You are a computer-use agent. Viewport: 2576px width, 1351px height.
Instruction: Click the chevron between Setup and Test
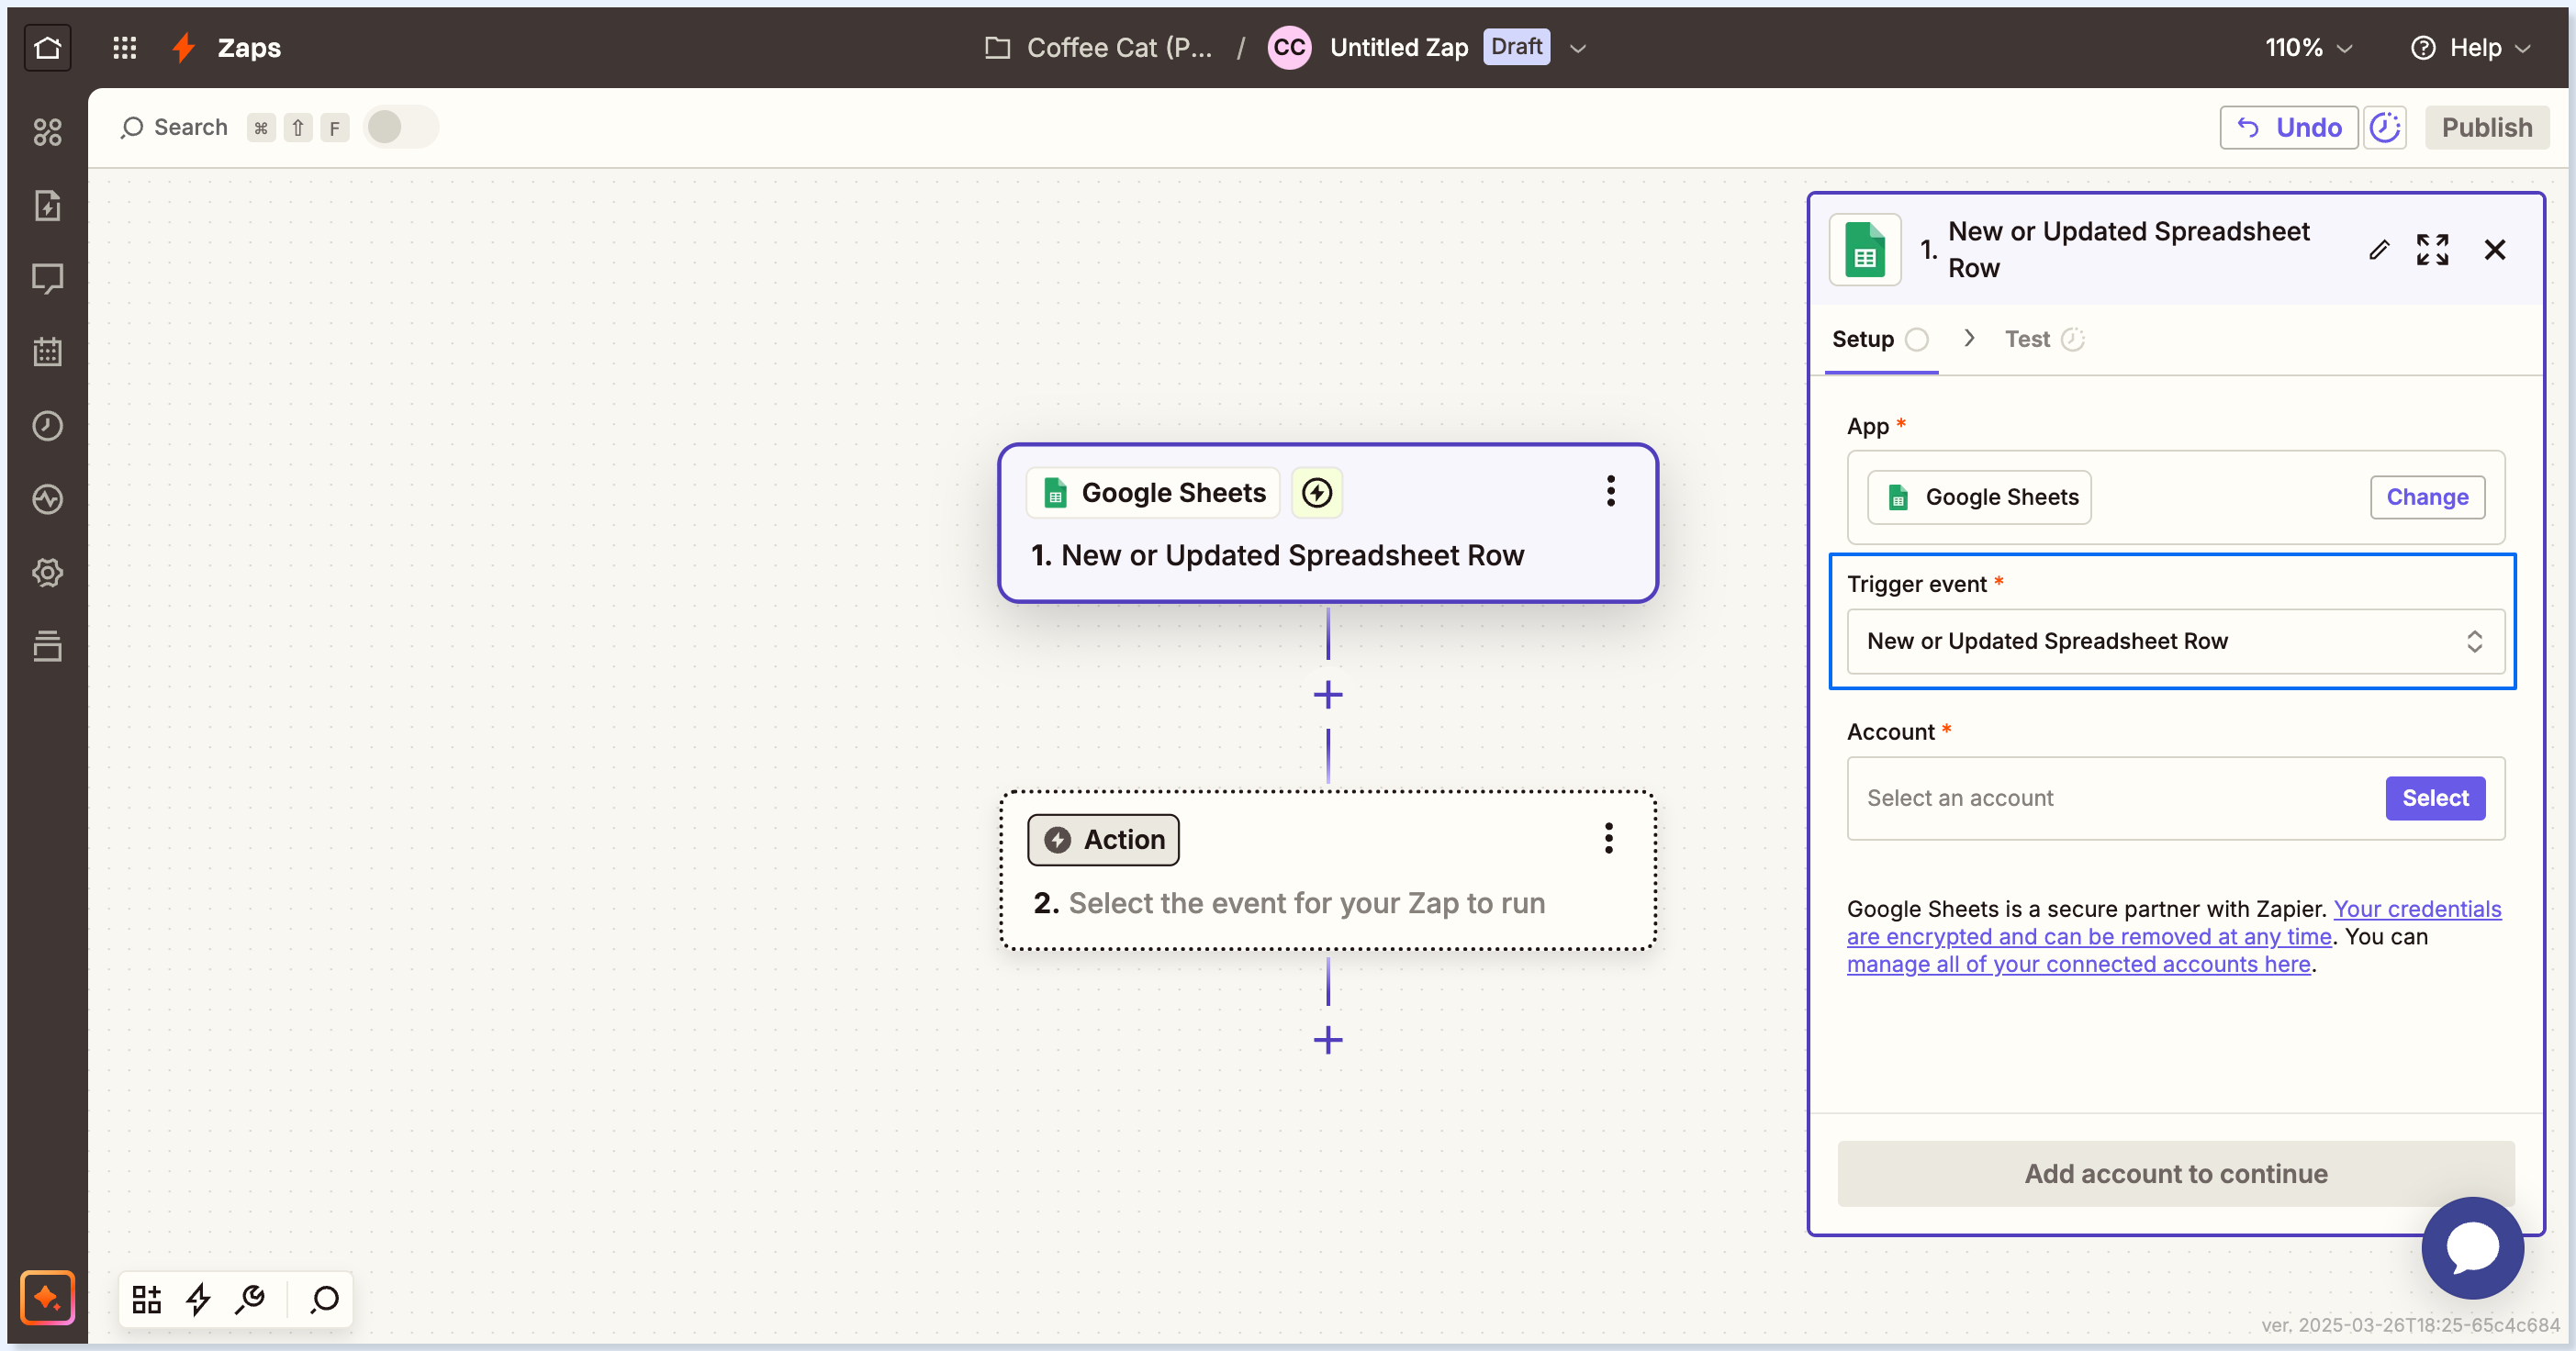coord(1968,338)
